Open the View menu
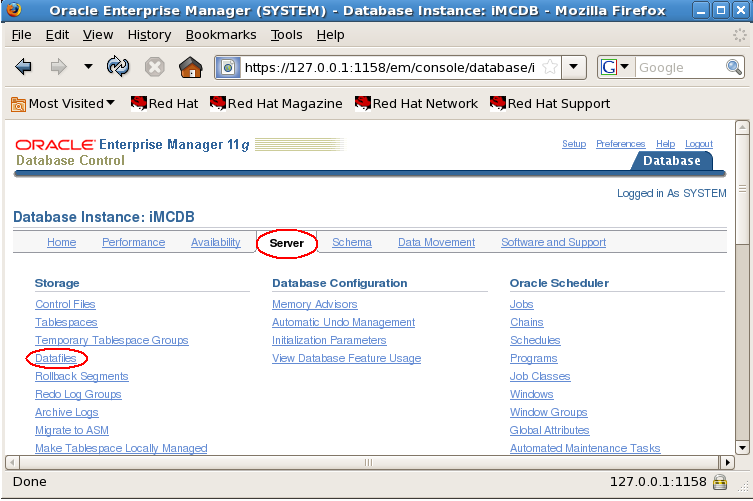 tap(98, 35)
